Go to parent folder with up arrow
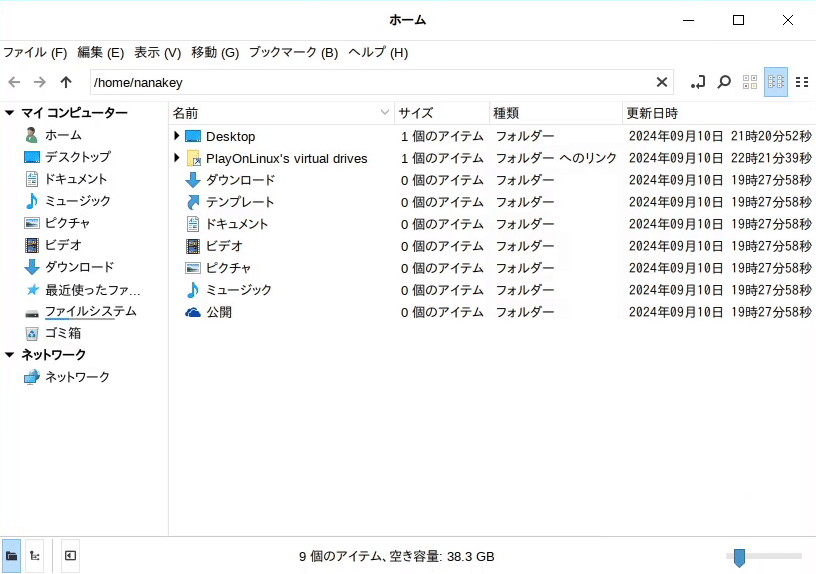The width and height of the screenshot is (816, 574). pyautogui.click(x=66, y=82)
